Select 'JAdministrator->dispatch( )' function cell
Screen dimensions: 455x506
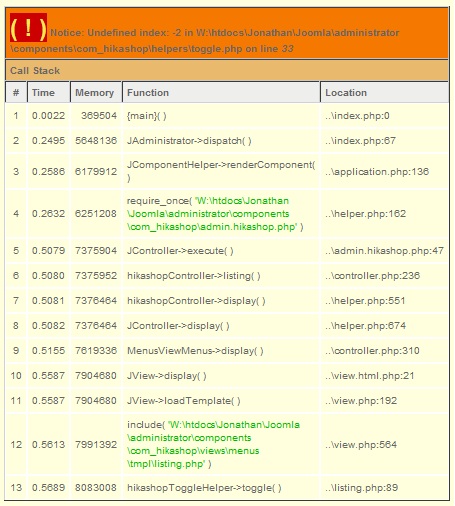point(189,141)
